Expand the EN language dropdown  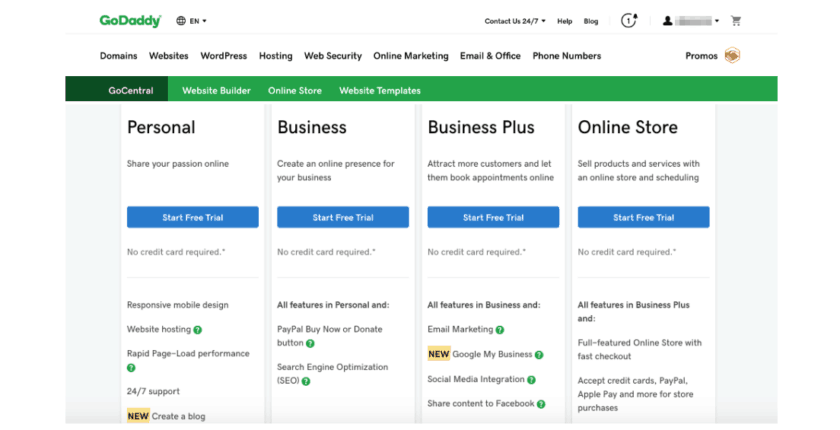coord(198,21)
